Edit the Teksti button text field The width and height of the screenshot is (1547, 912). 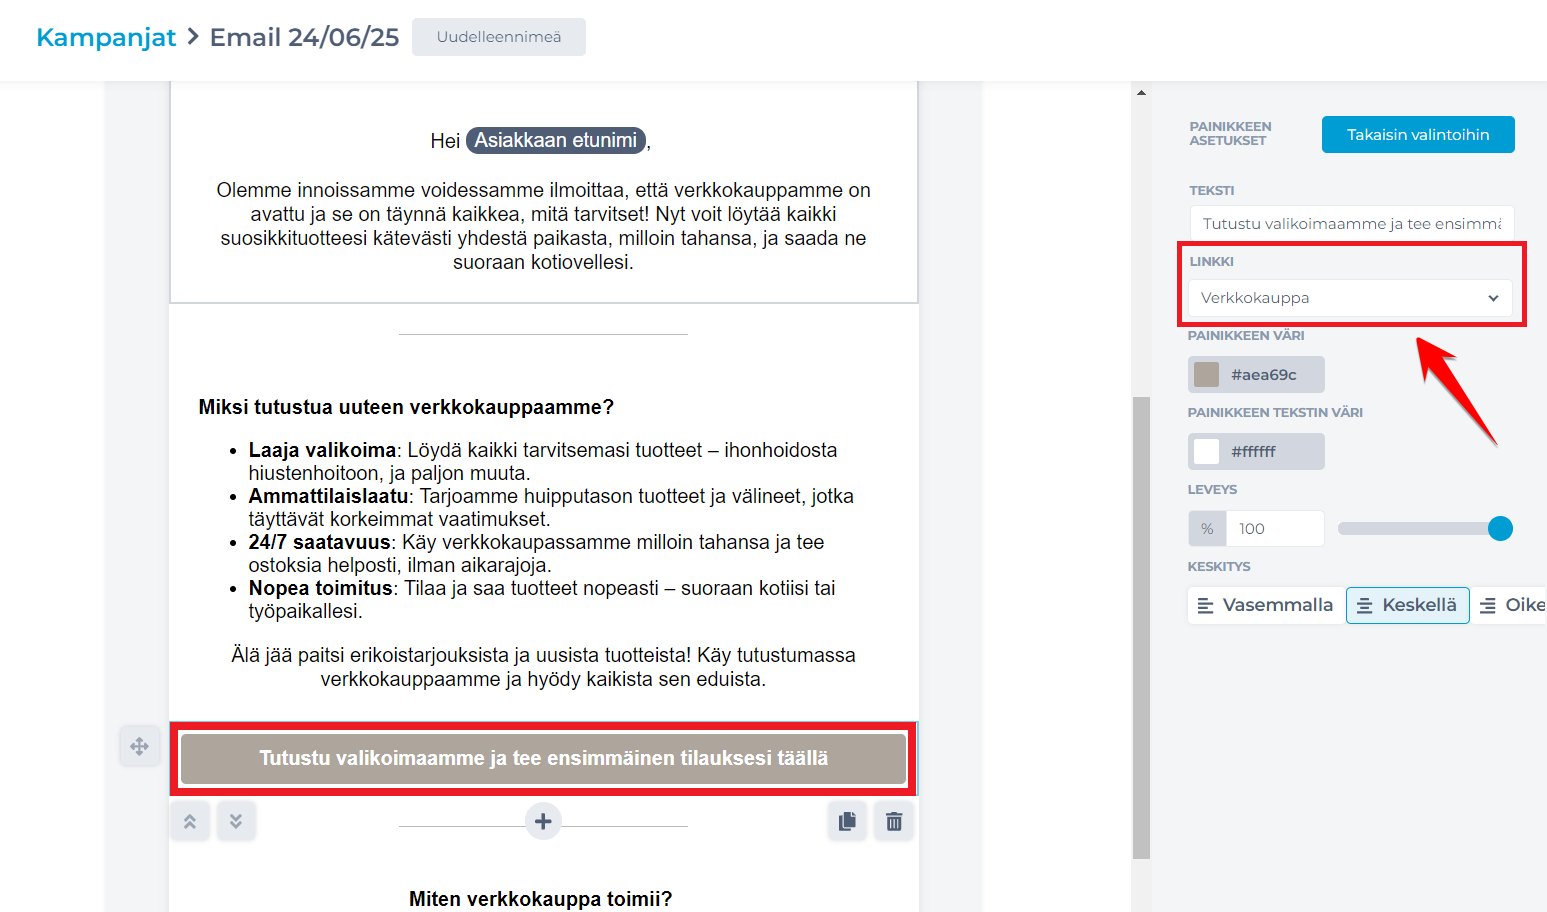coord(1352,224)
